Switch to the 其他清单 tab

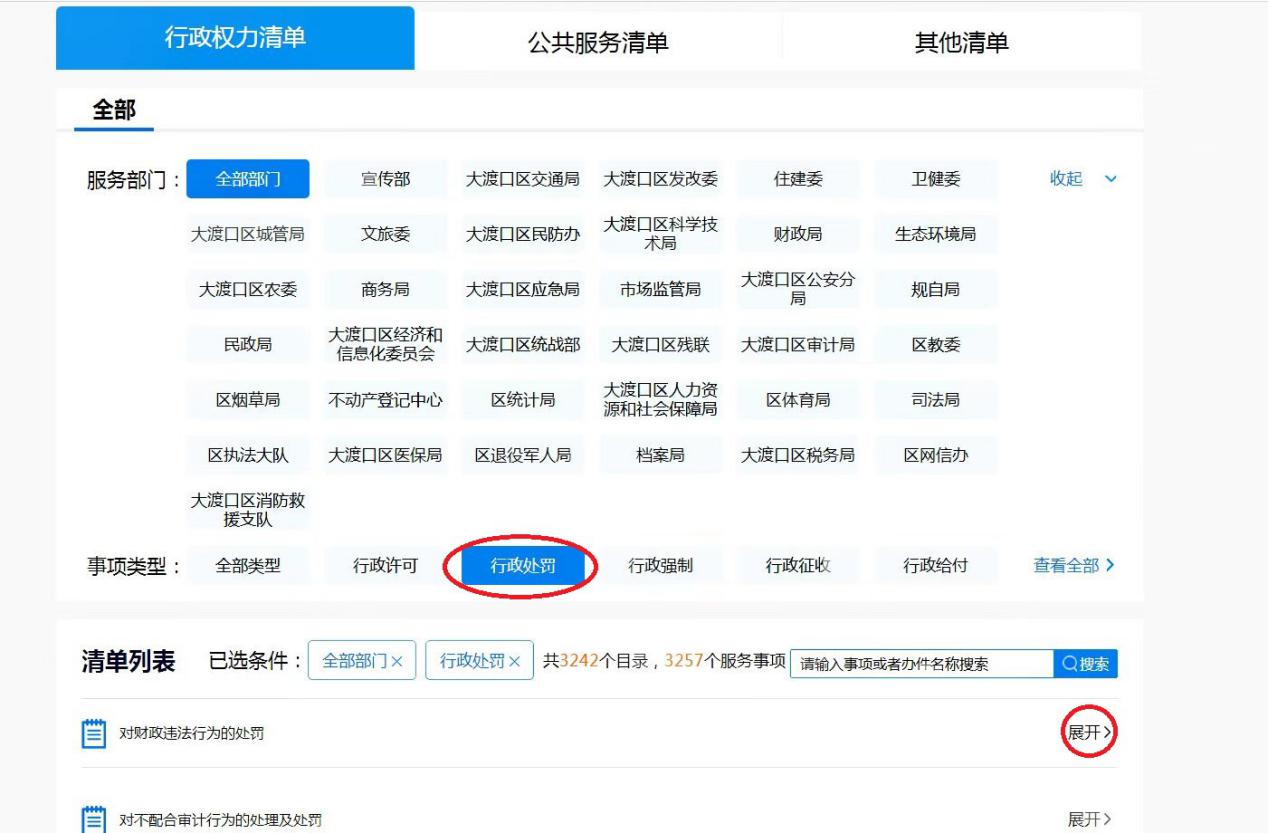[961, 42]
